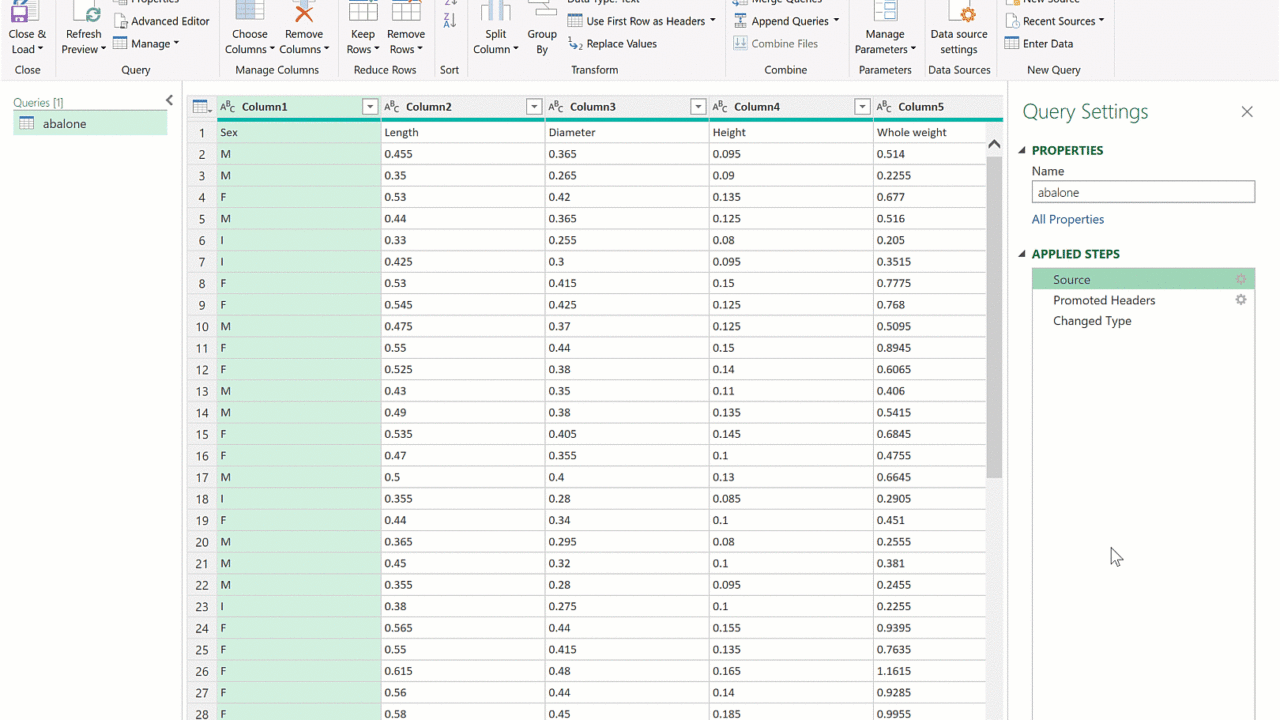This screenshot has height=720, width=1280.
Task: Click gear icon beside Source step
Action: point(1241,280)
